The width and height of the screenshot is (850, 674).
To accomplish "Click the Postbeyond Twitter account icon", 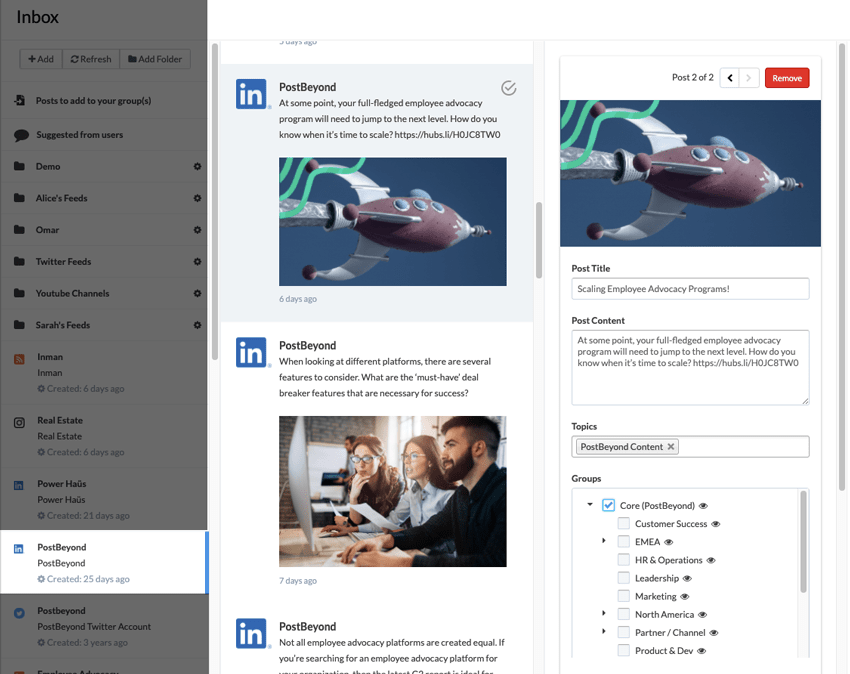I will click(x=19, y=613).
